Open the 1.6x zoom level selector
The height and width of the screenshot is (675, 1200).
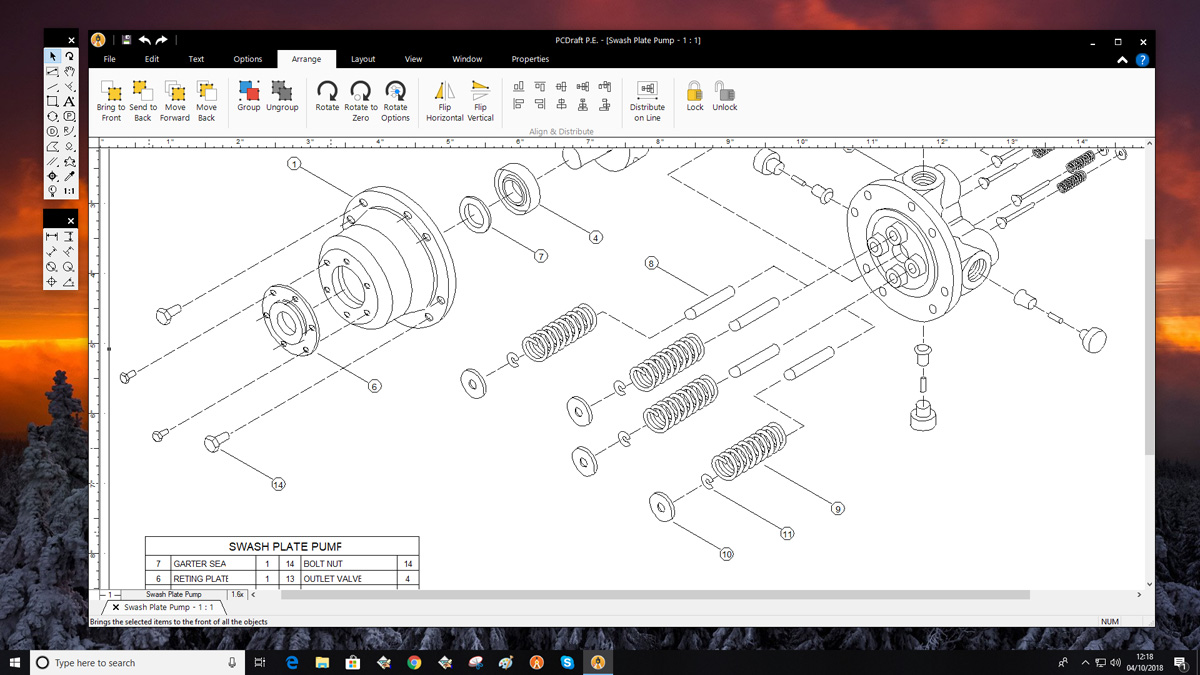pyautogui.click(x=237, y=594)
